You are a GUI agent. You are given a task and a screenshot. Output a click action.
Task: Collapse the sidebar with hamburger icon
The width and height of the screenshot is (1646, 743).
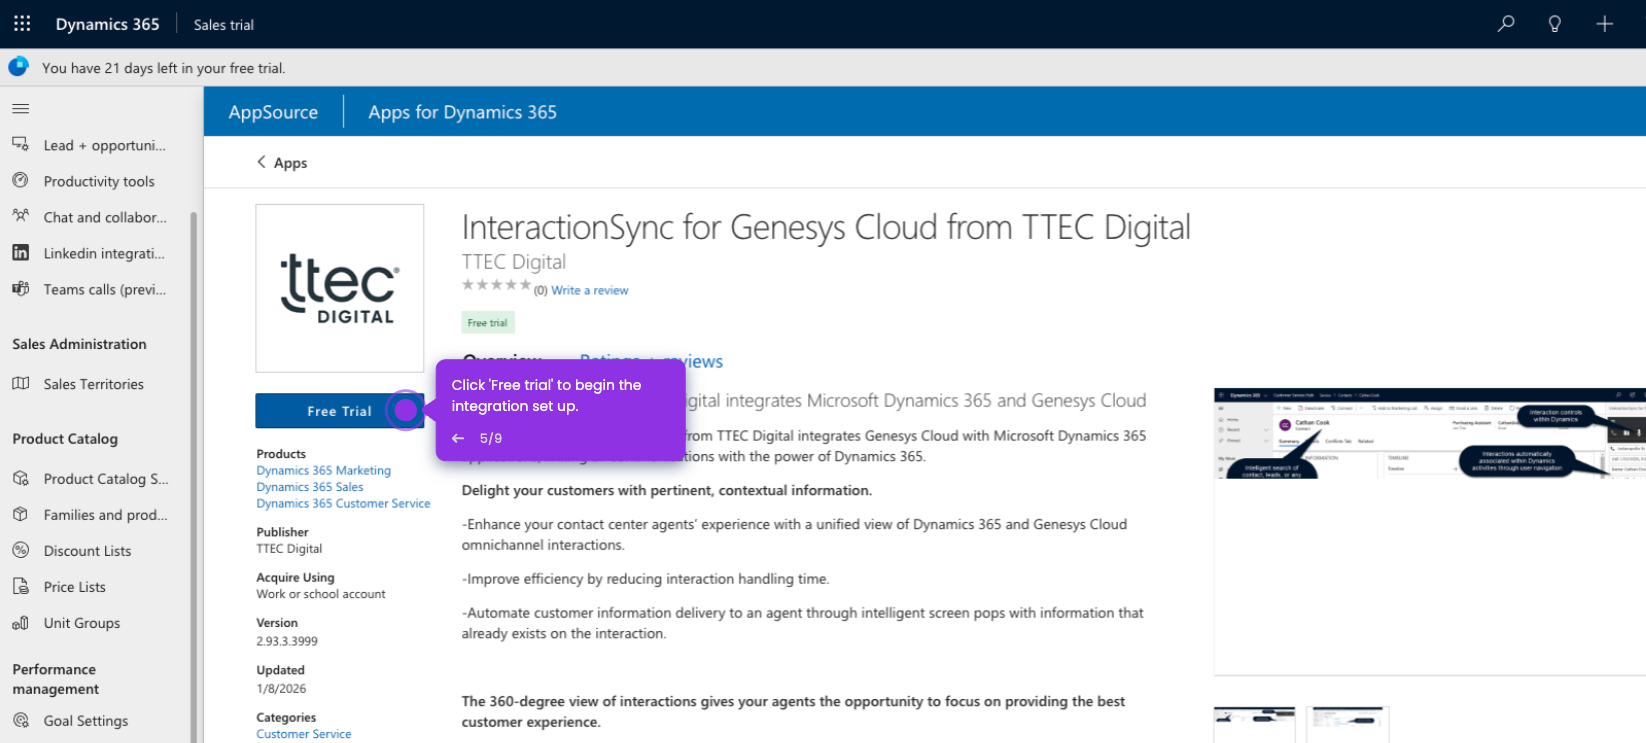[21, 108]
